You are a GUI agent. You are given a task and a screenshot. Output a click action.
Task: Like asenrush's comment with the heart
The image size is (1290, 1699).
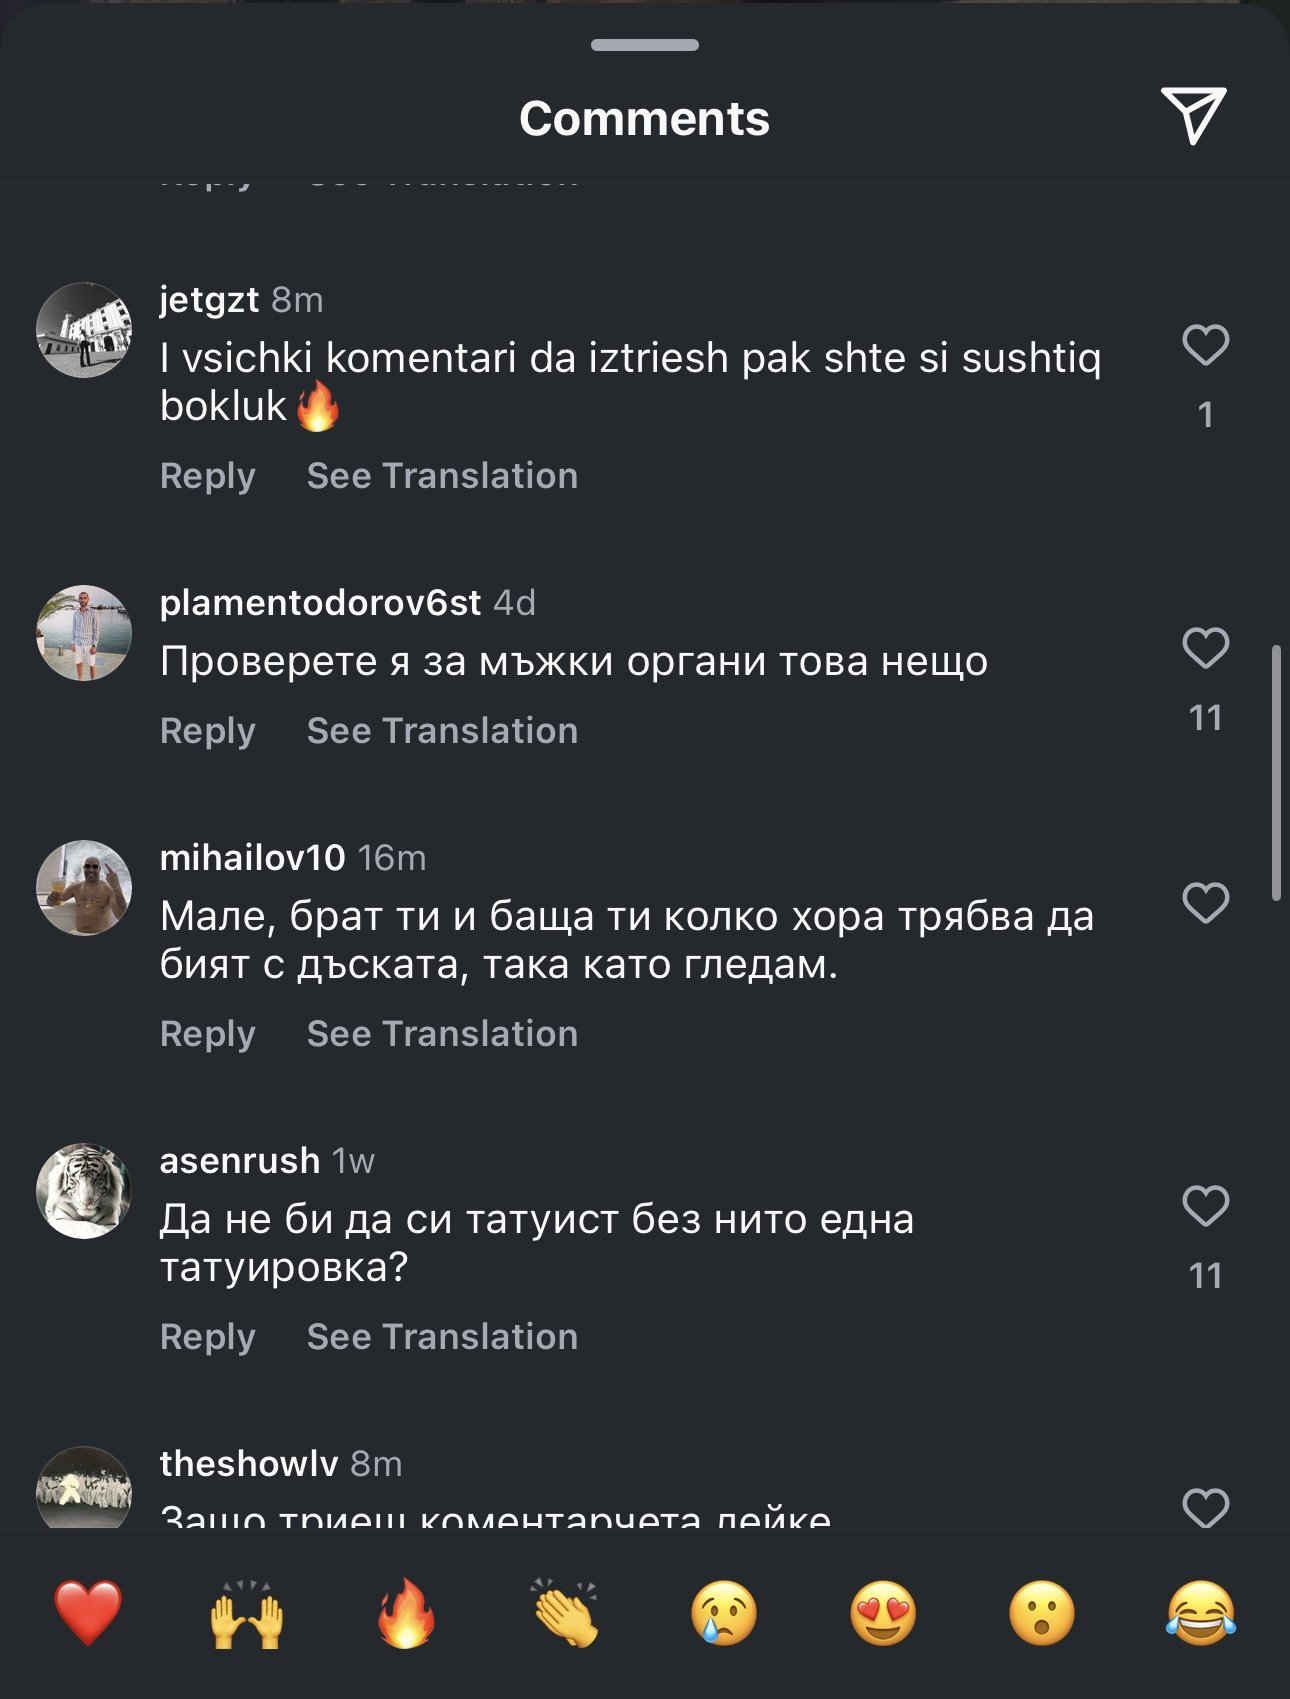tap(1205, 1207)
